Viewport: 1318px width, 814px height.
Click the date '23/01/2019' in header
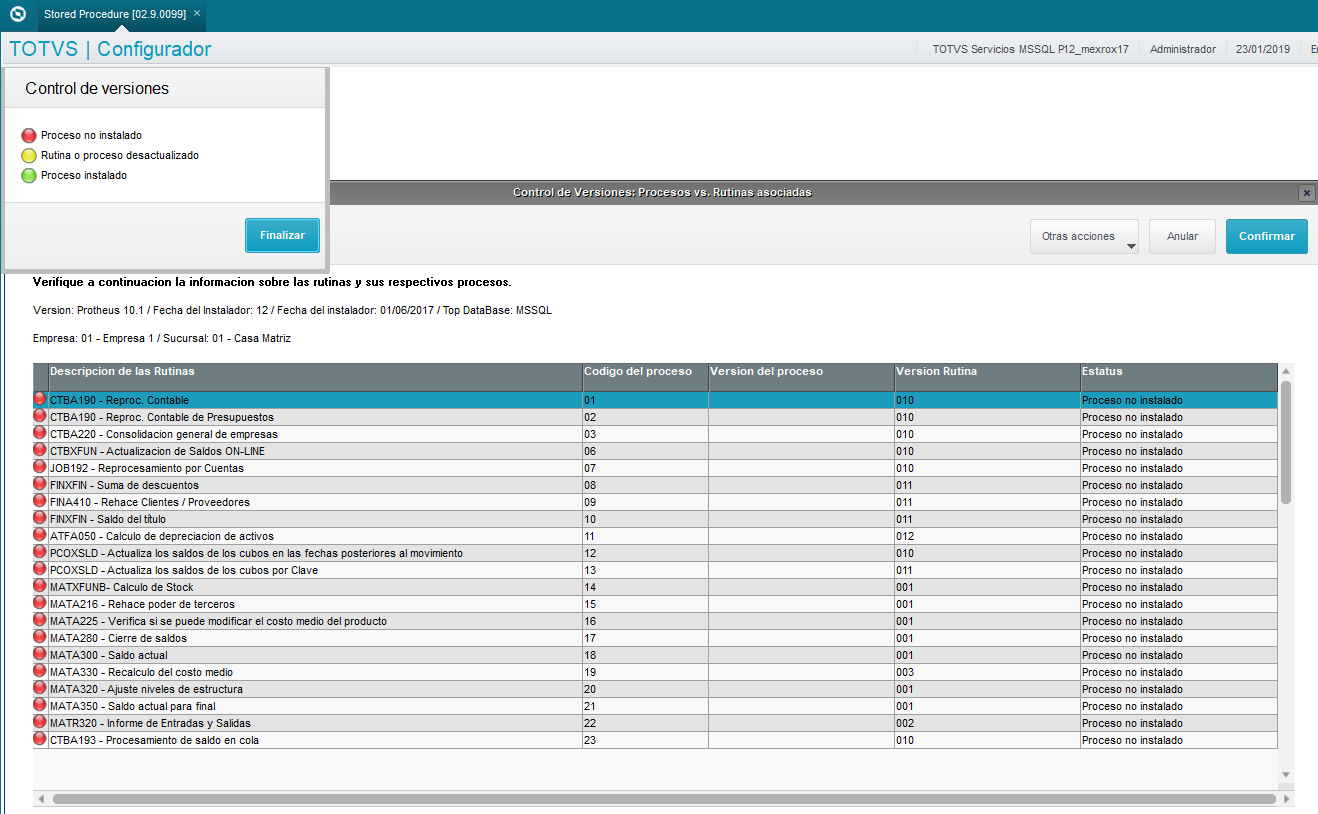pyautogui.click(x=1263, y=49)
